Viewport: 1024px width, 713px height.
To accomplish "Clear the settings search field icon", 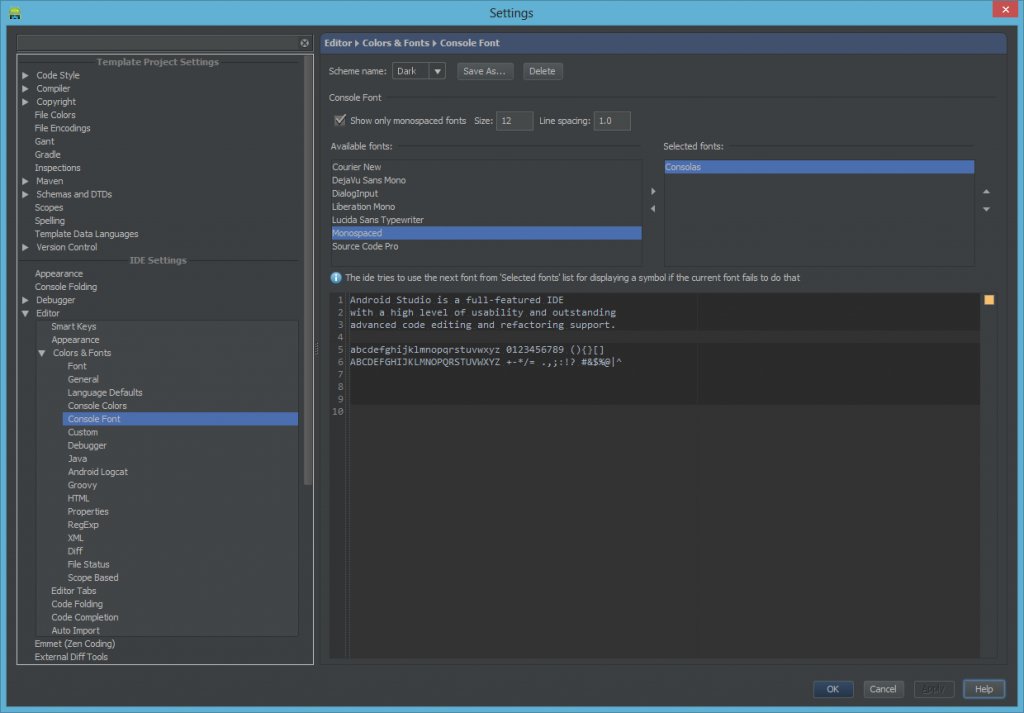I will [304, 43].
